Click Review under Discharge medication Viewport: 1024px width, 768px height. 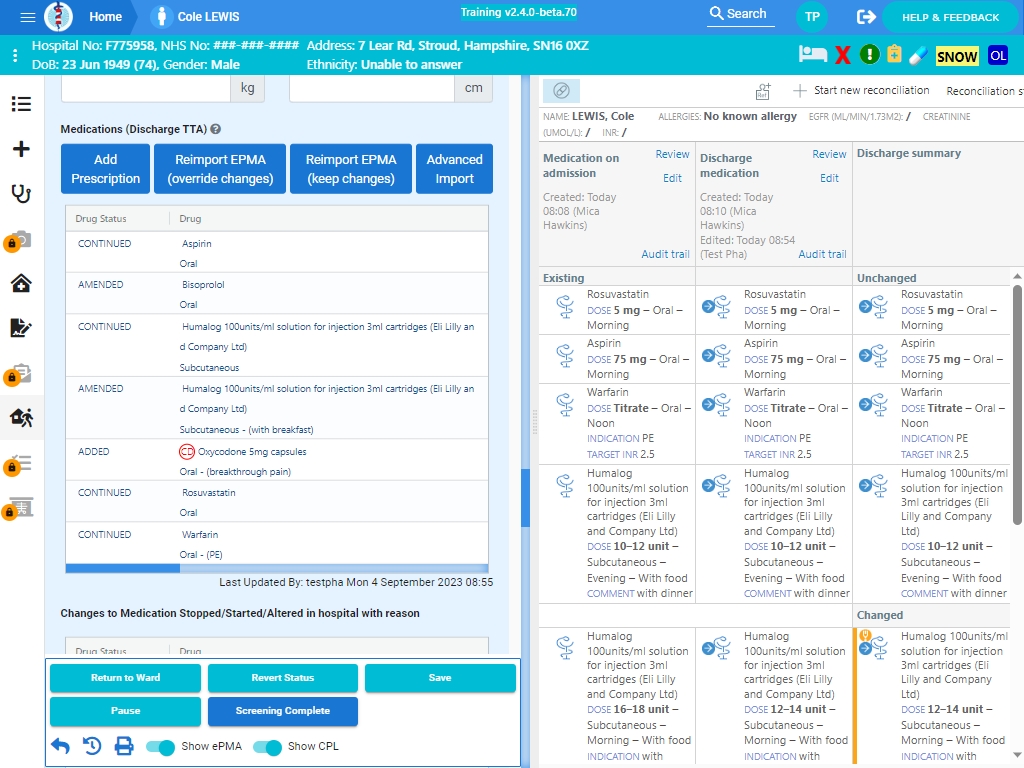(x=829, y=154)
